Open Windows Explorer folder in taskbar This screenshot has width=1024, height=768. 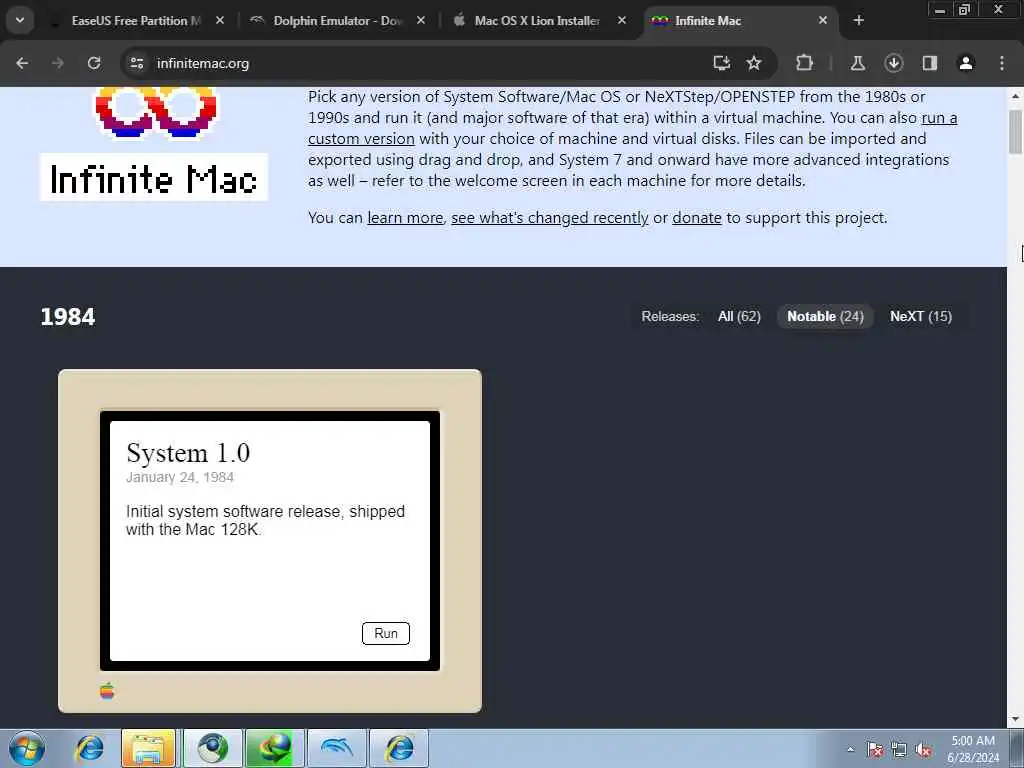(149, 748)
